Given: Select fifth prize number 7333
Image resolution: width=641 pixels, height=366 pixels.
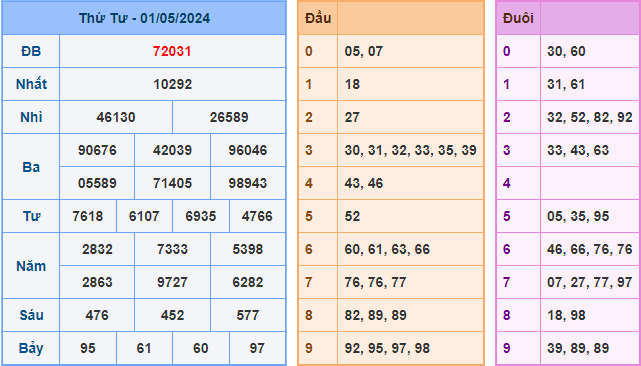Looking at the screenshot, I should pyautogui.click(x=173, y=249).
